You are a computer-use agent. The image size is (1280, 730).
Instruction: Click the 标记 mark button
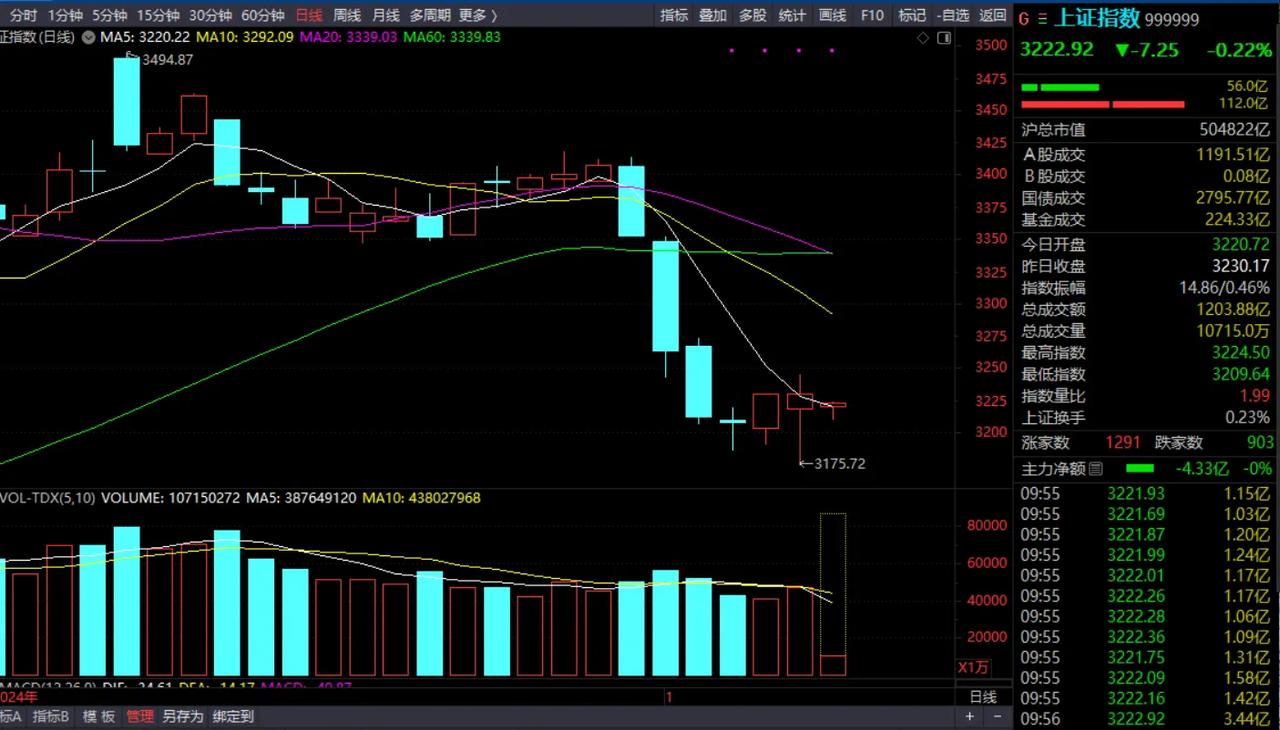point(912,15)
